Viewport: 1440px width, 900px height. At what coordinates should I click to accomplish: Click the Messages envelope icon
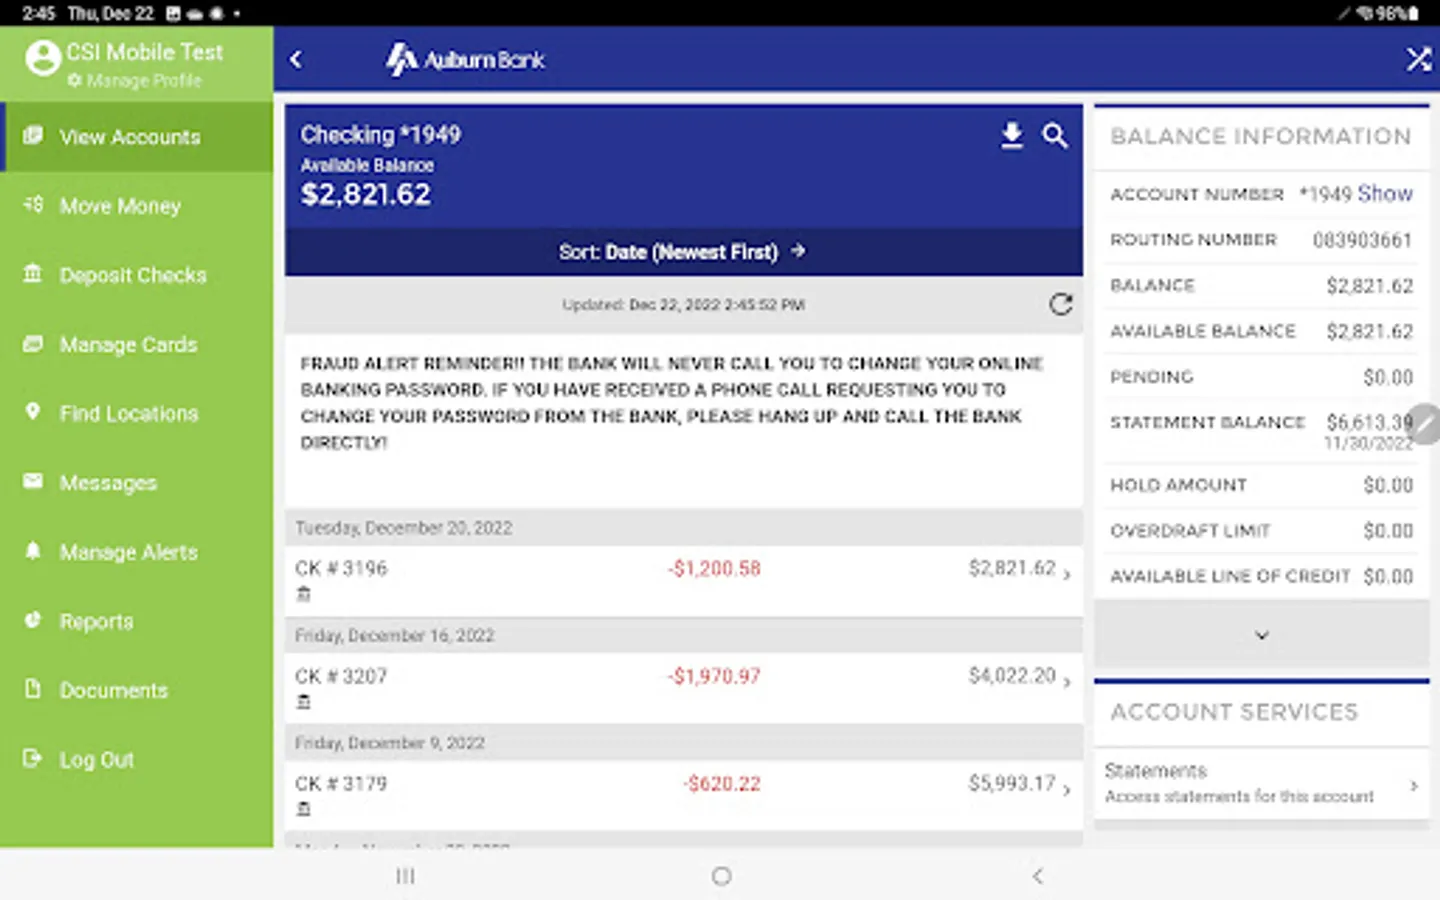33,481
